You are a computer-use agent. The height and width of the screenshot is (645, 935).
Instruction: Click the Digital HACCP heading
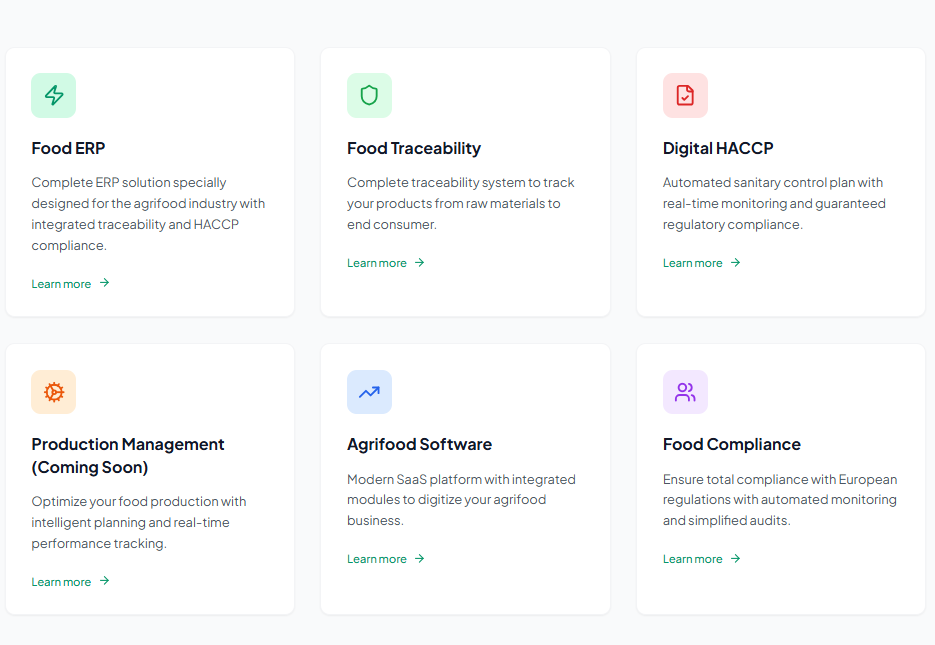pos(718,148)
